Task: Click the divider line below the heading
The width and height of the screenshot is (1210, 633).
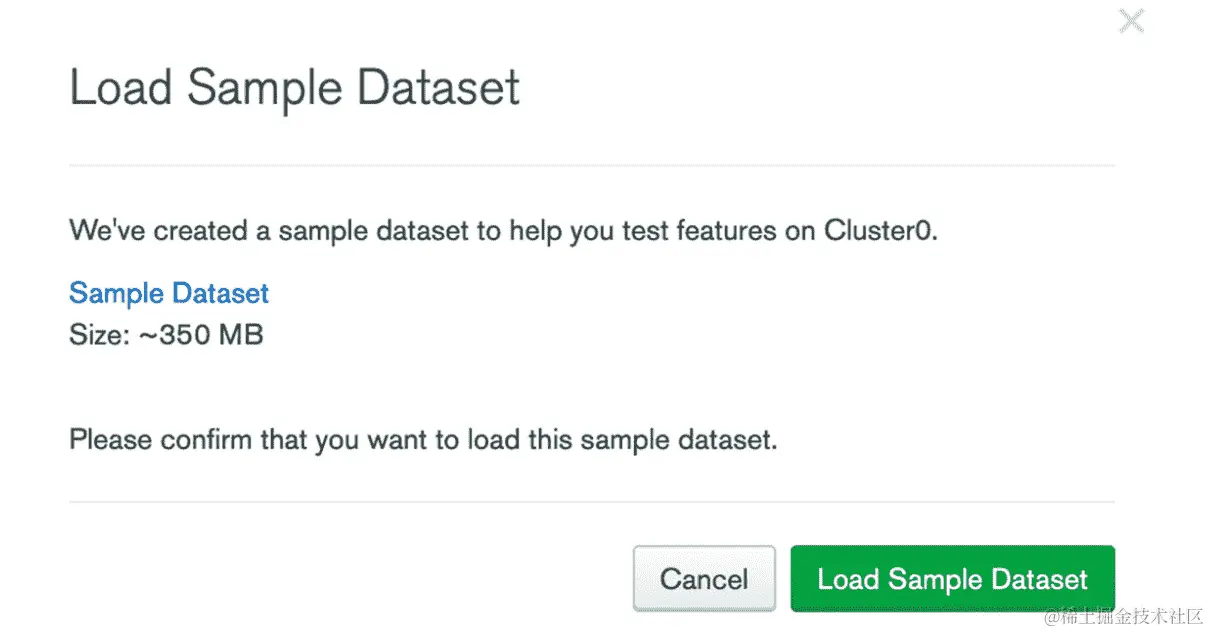Action: coord(591,165)
